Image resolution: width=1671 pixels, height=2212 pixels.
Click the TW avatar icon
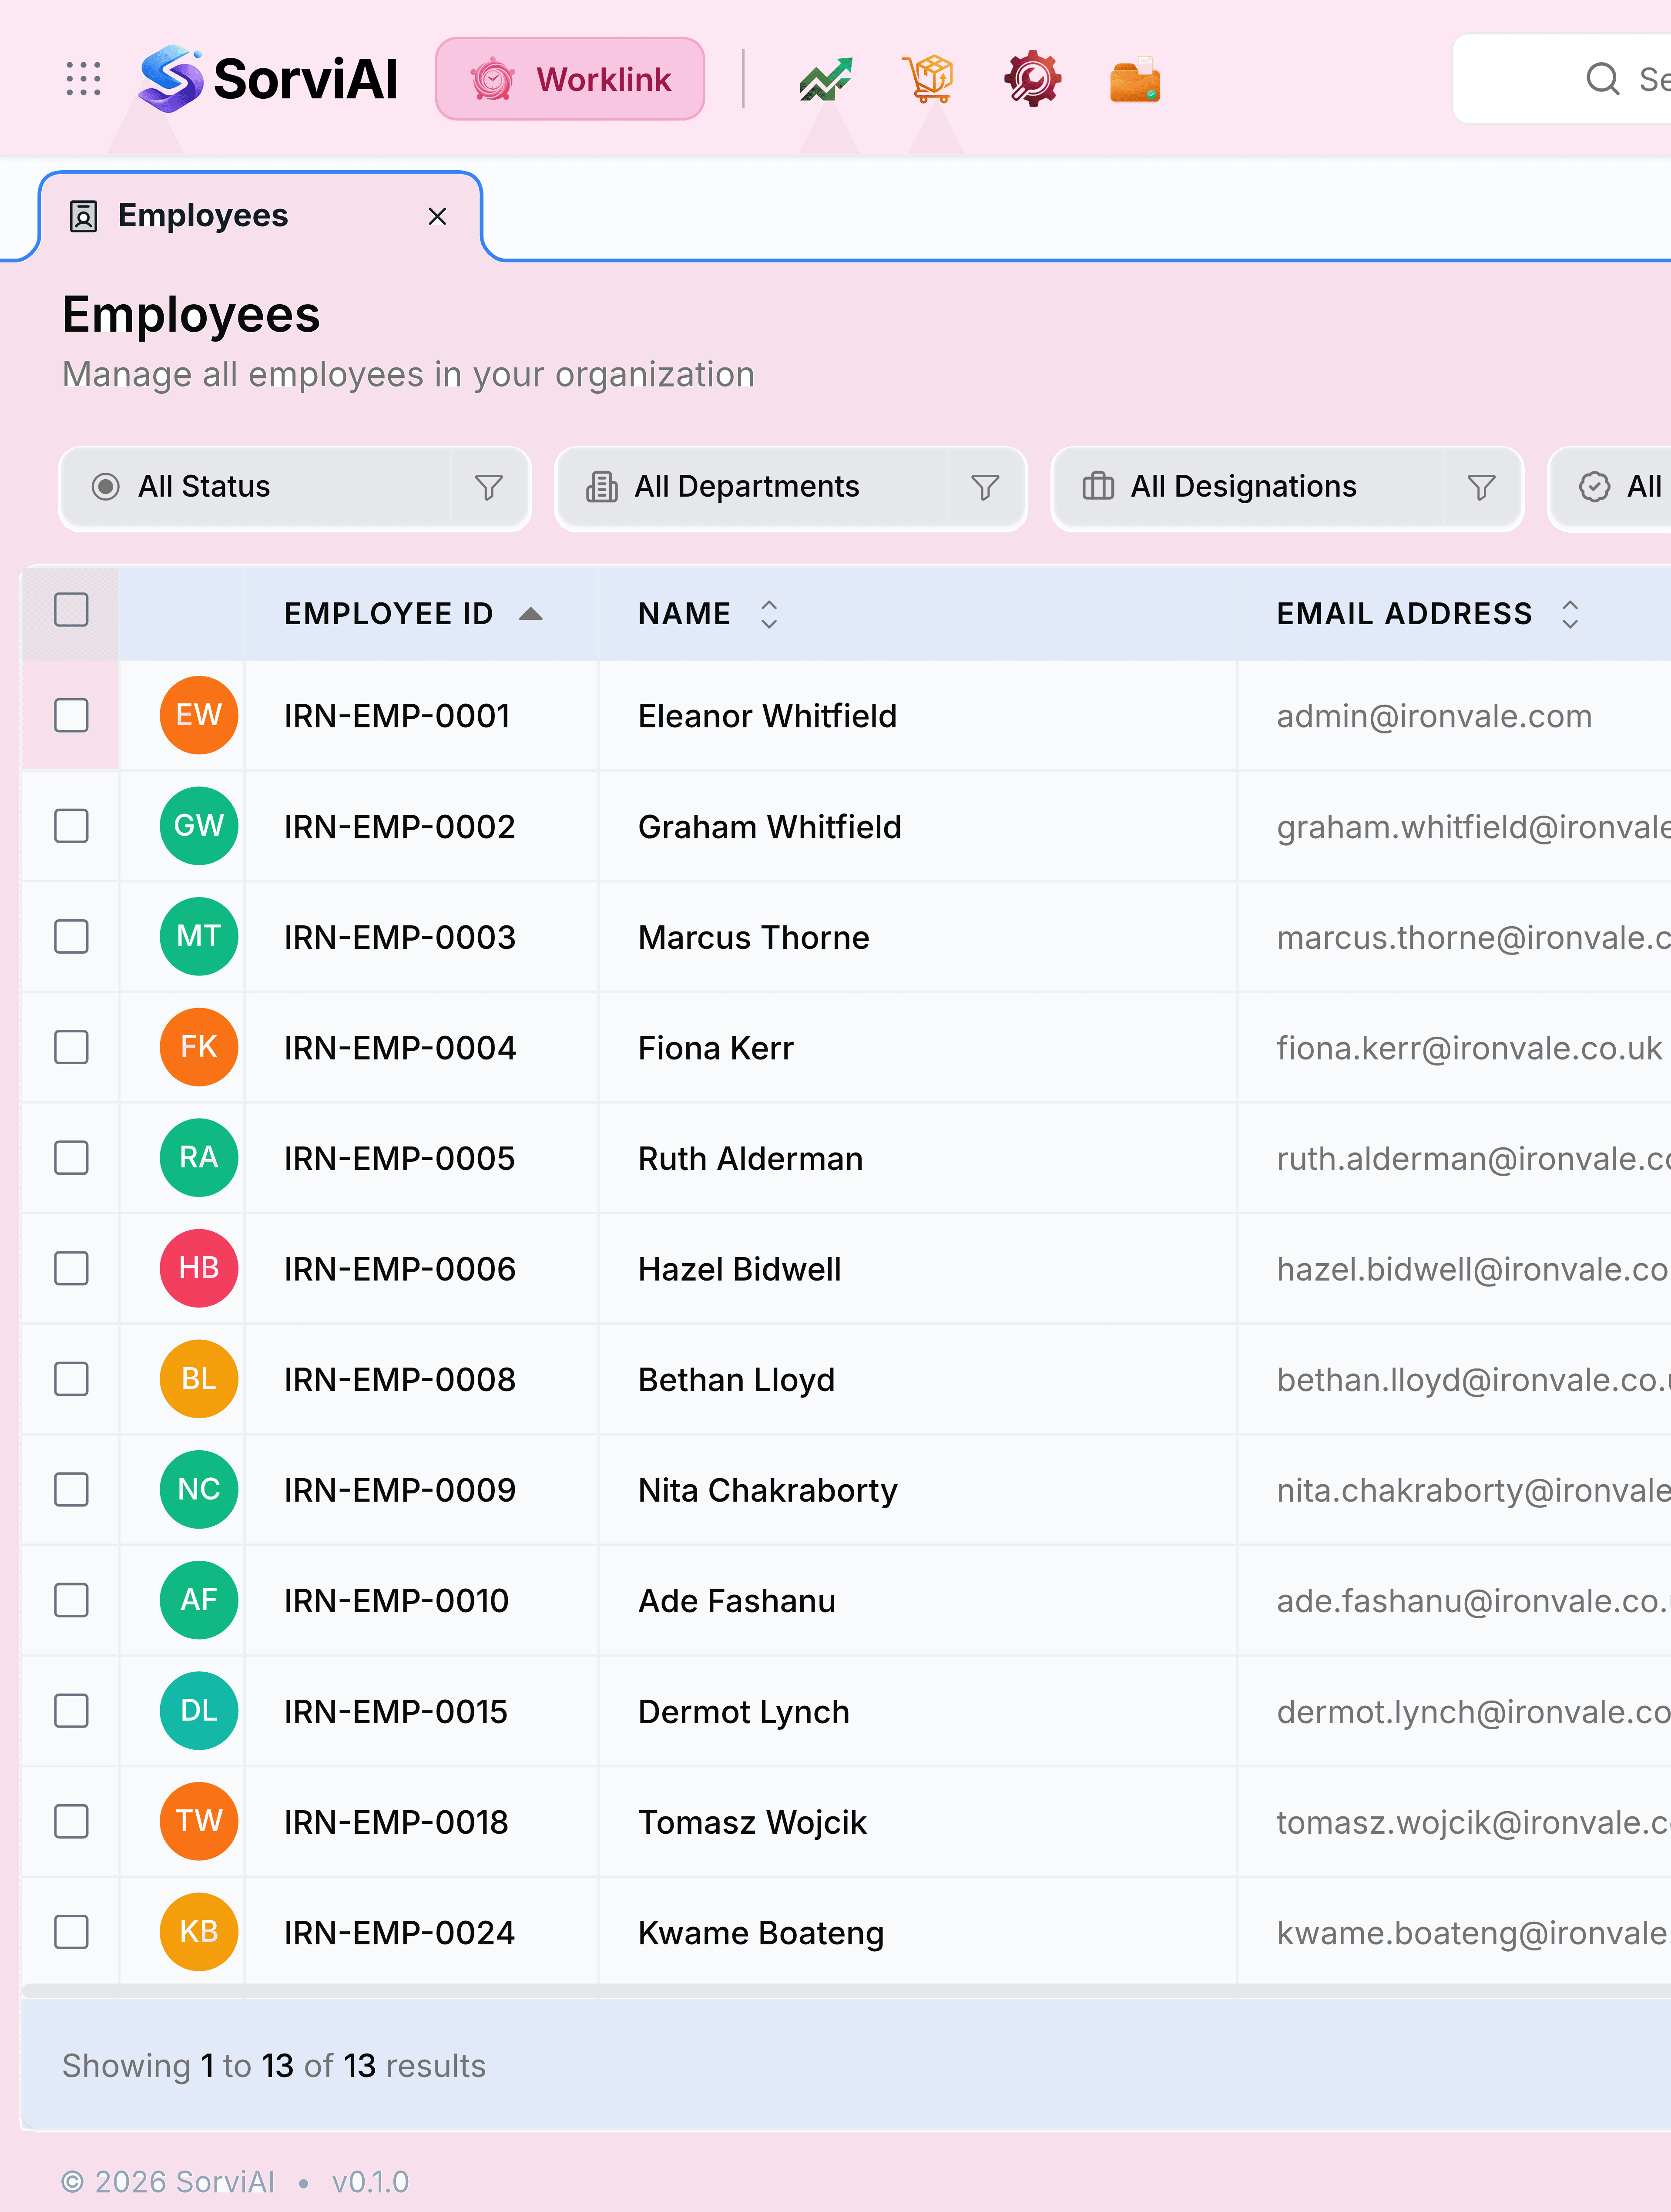(199, 1821)
